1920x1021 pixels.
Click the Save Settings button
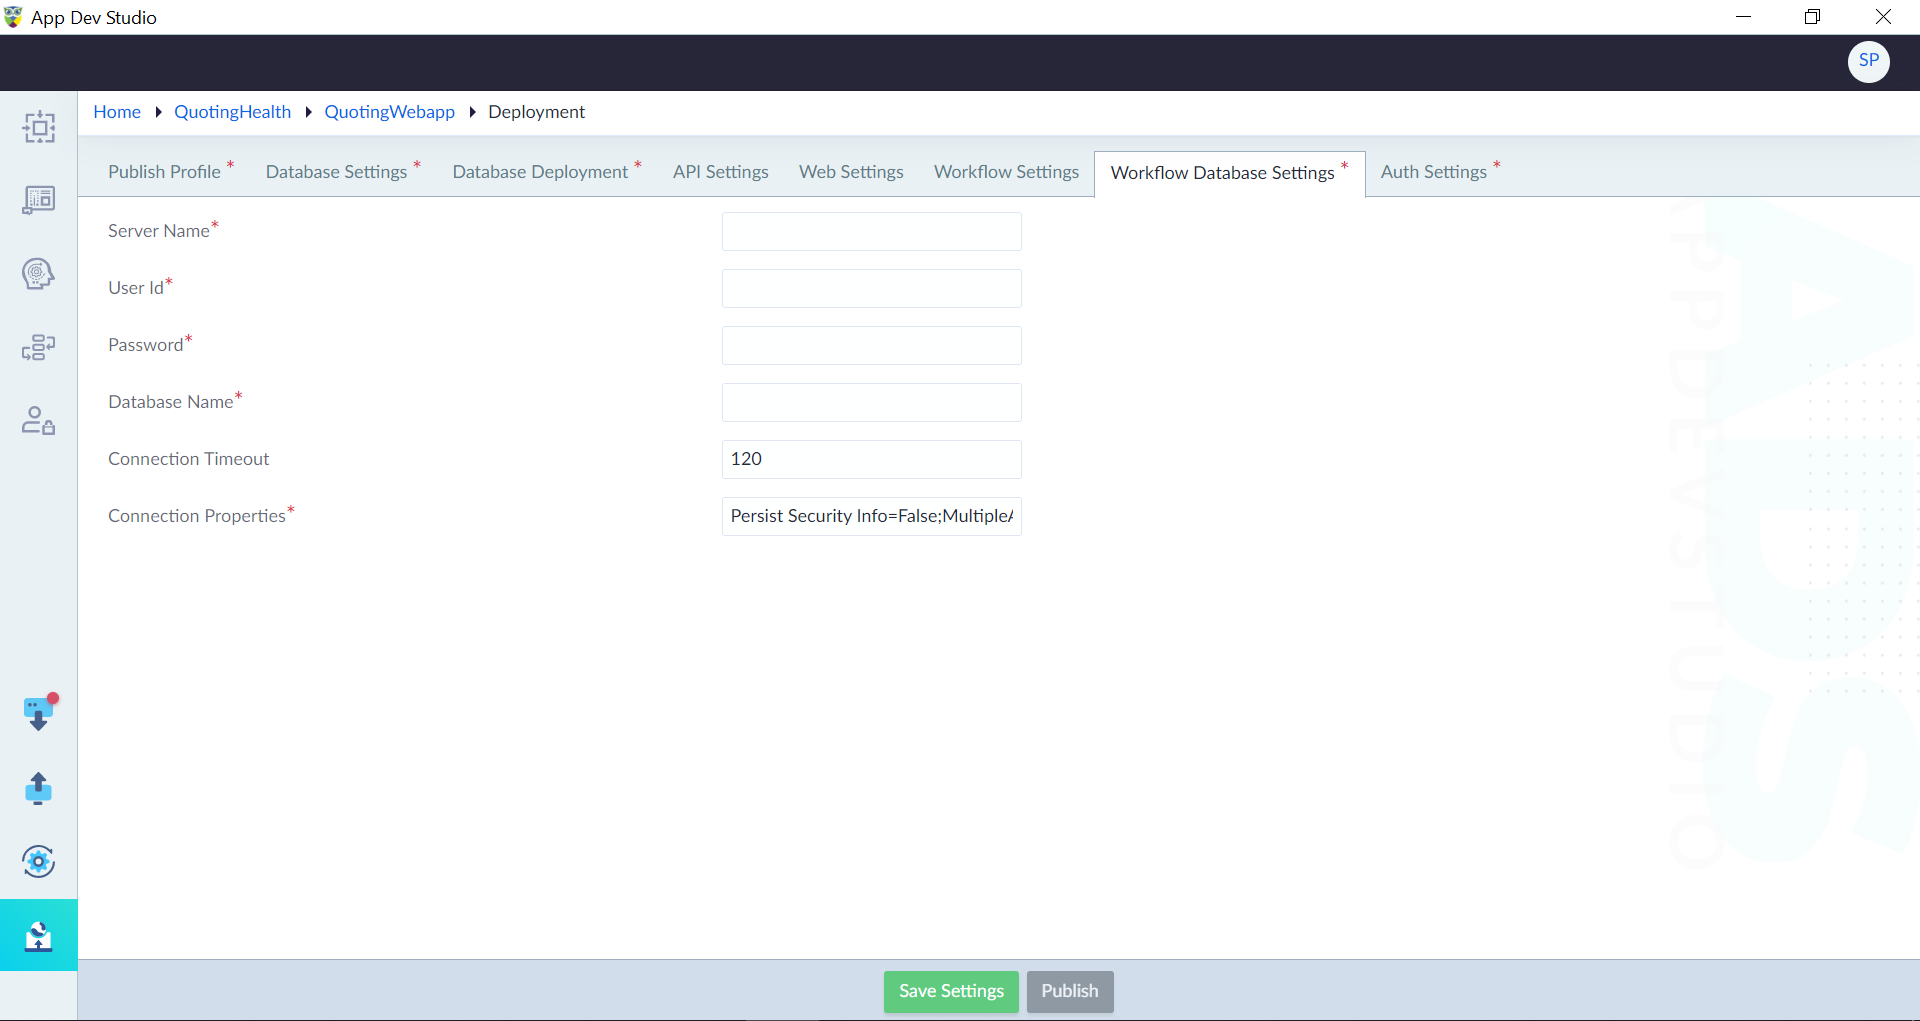tap(951, 991)
